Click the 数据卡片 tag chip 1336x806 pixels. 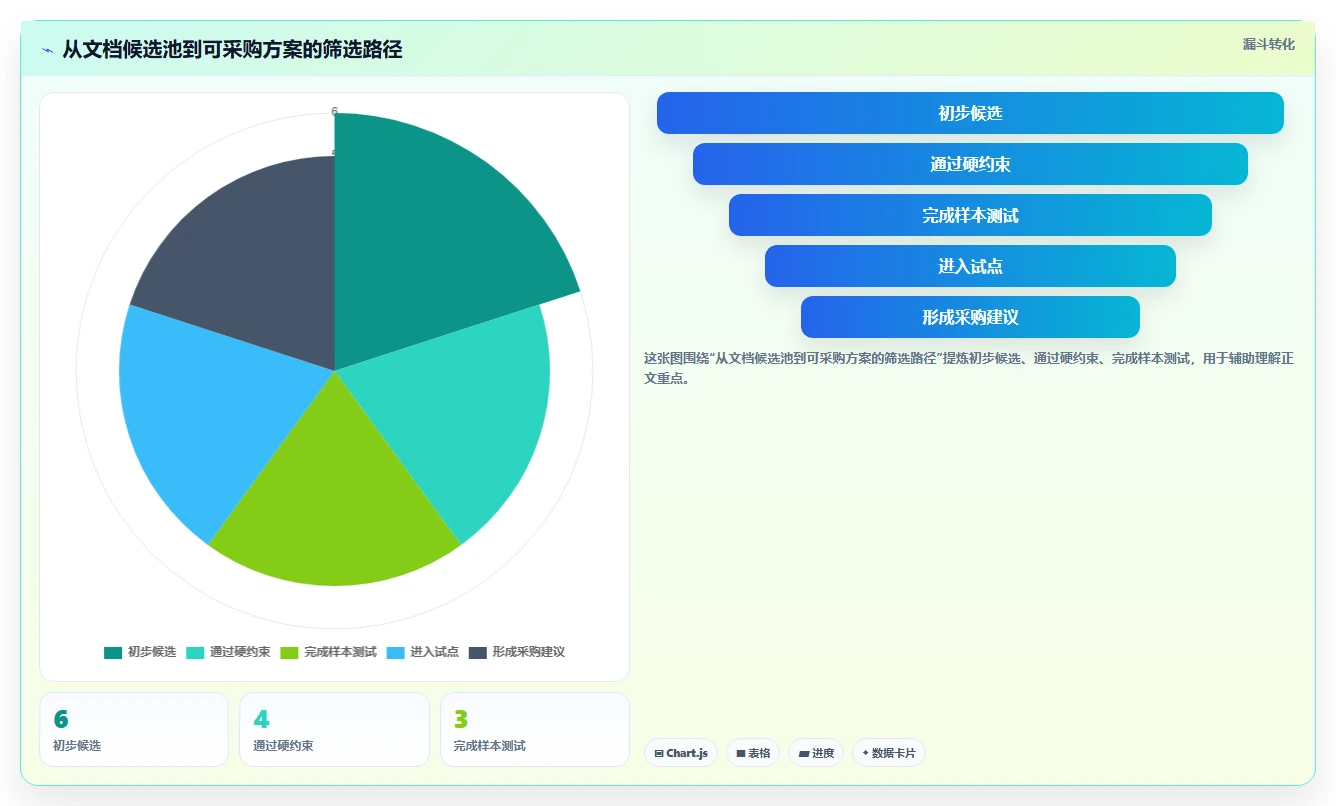(889, 753)
